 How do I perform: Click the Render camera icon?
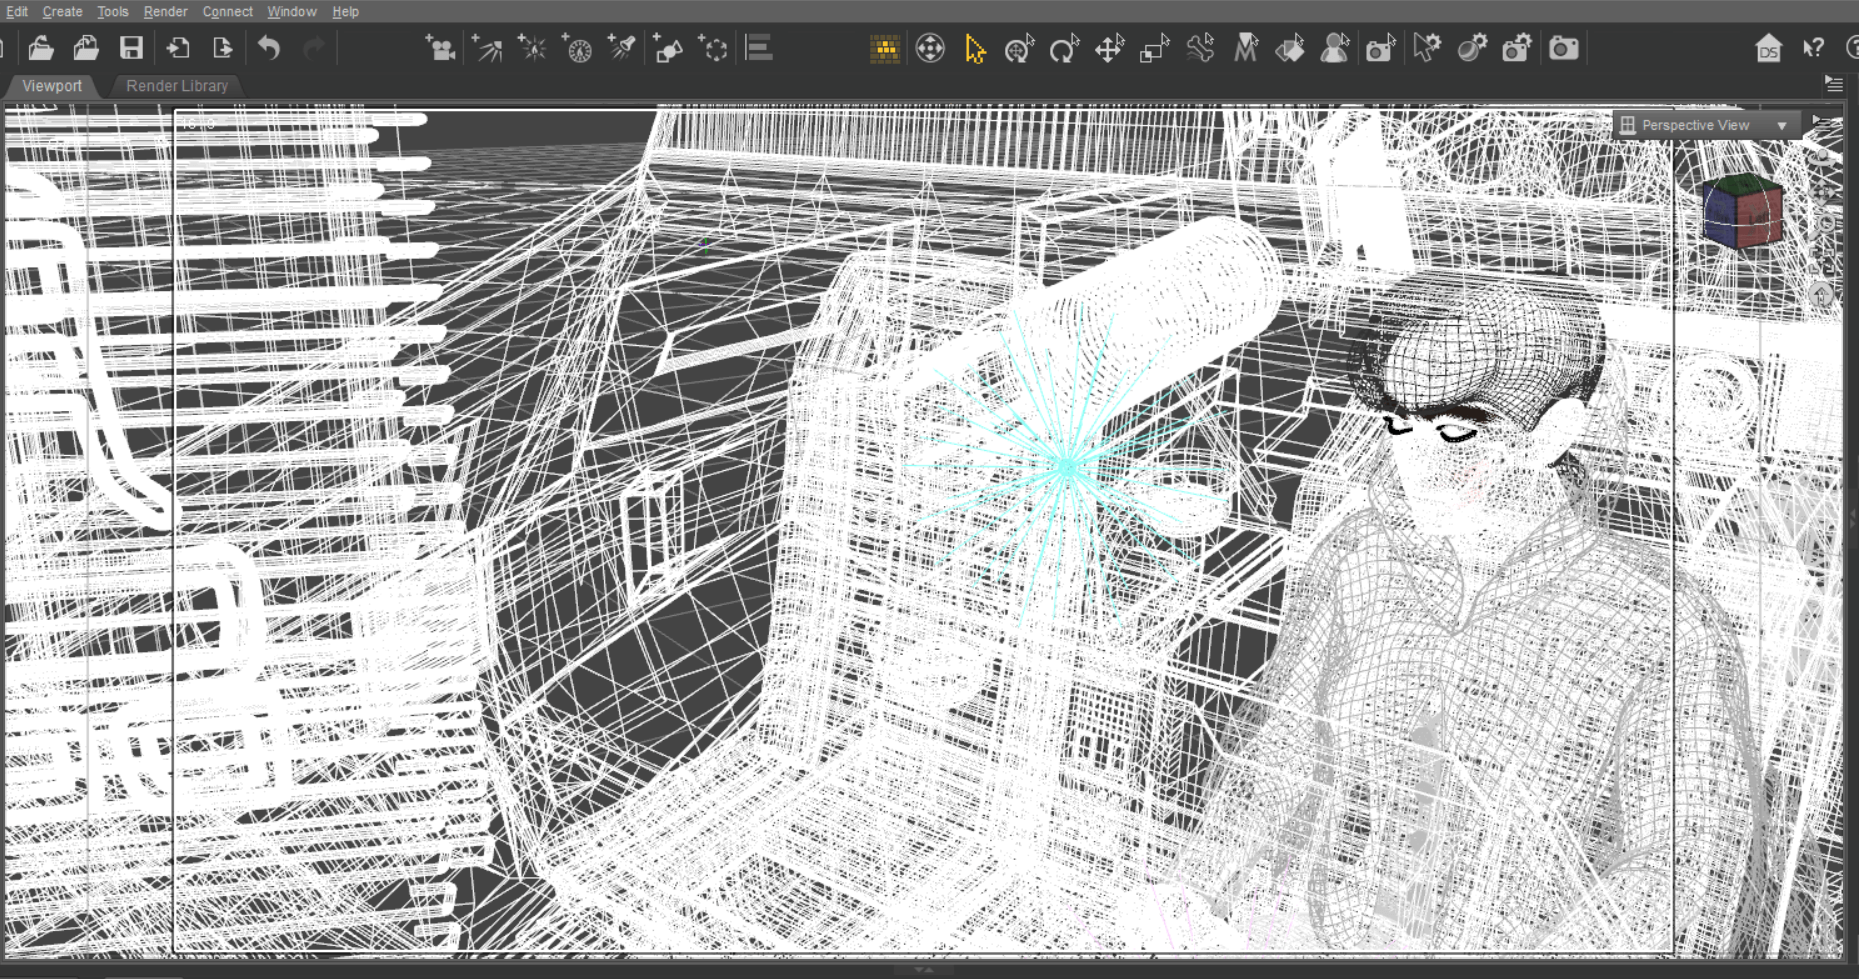point(1563,48)
